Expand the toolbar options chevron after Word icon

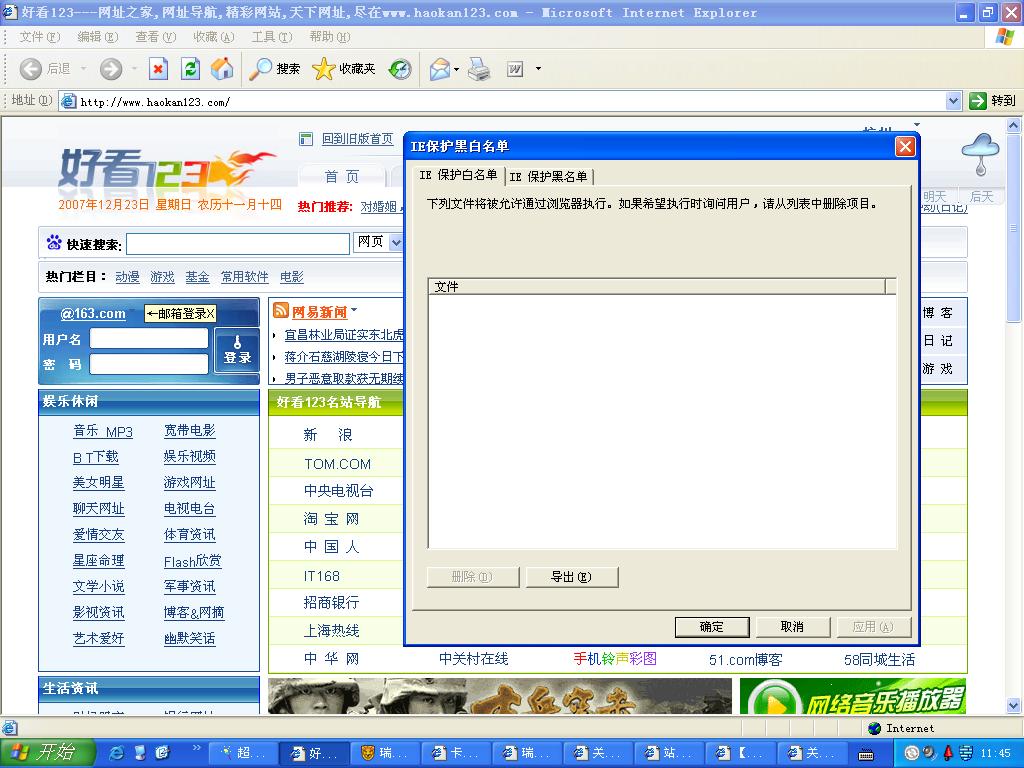[538, 68]
